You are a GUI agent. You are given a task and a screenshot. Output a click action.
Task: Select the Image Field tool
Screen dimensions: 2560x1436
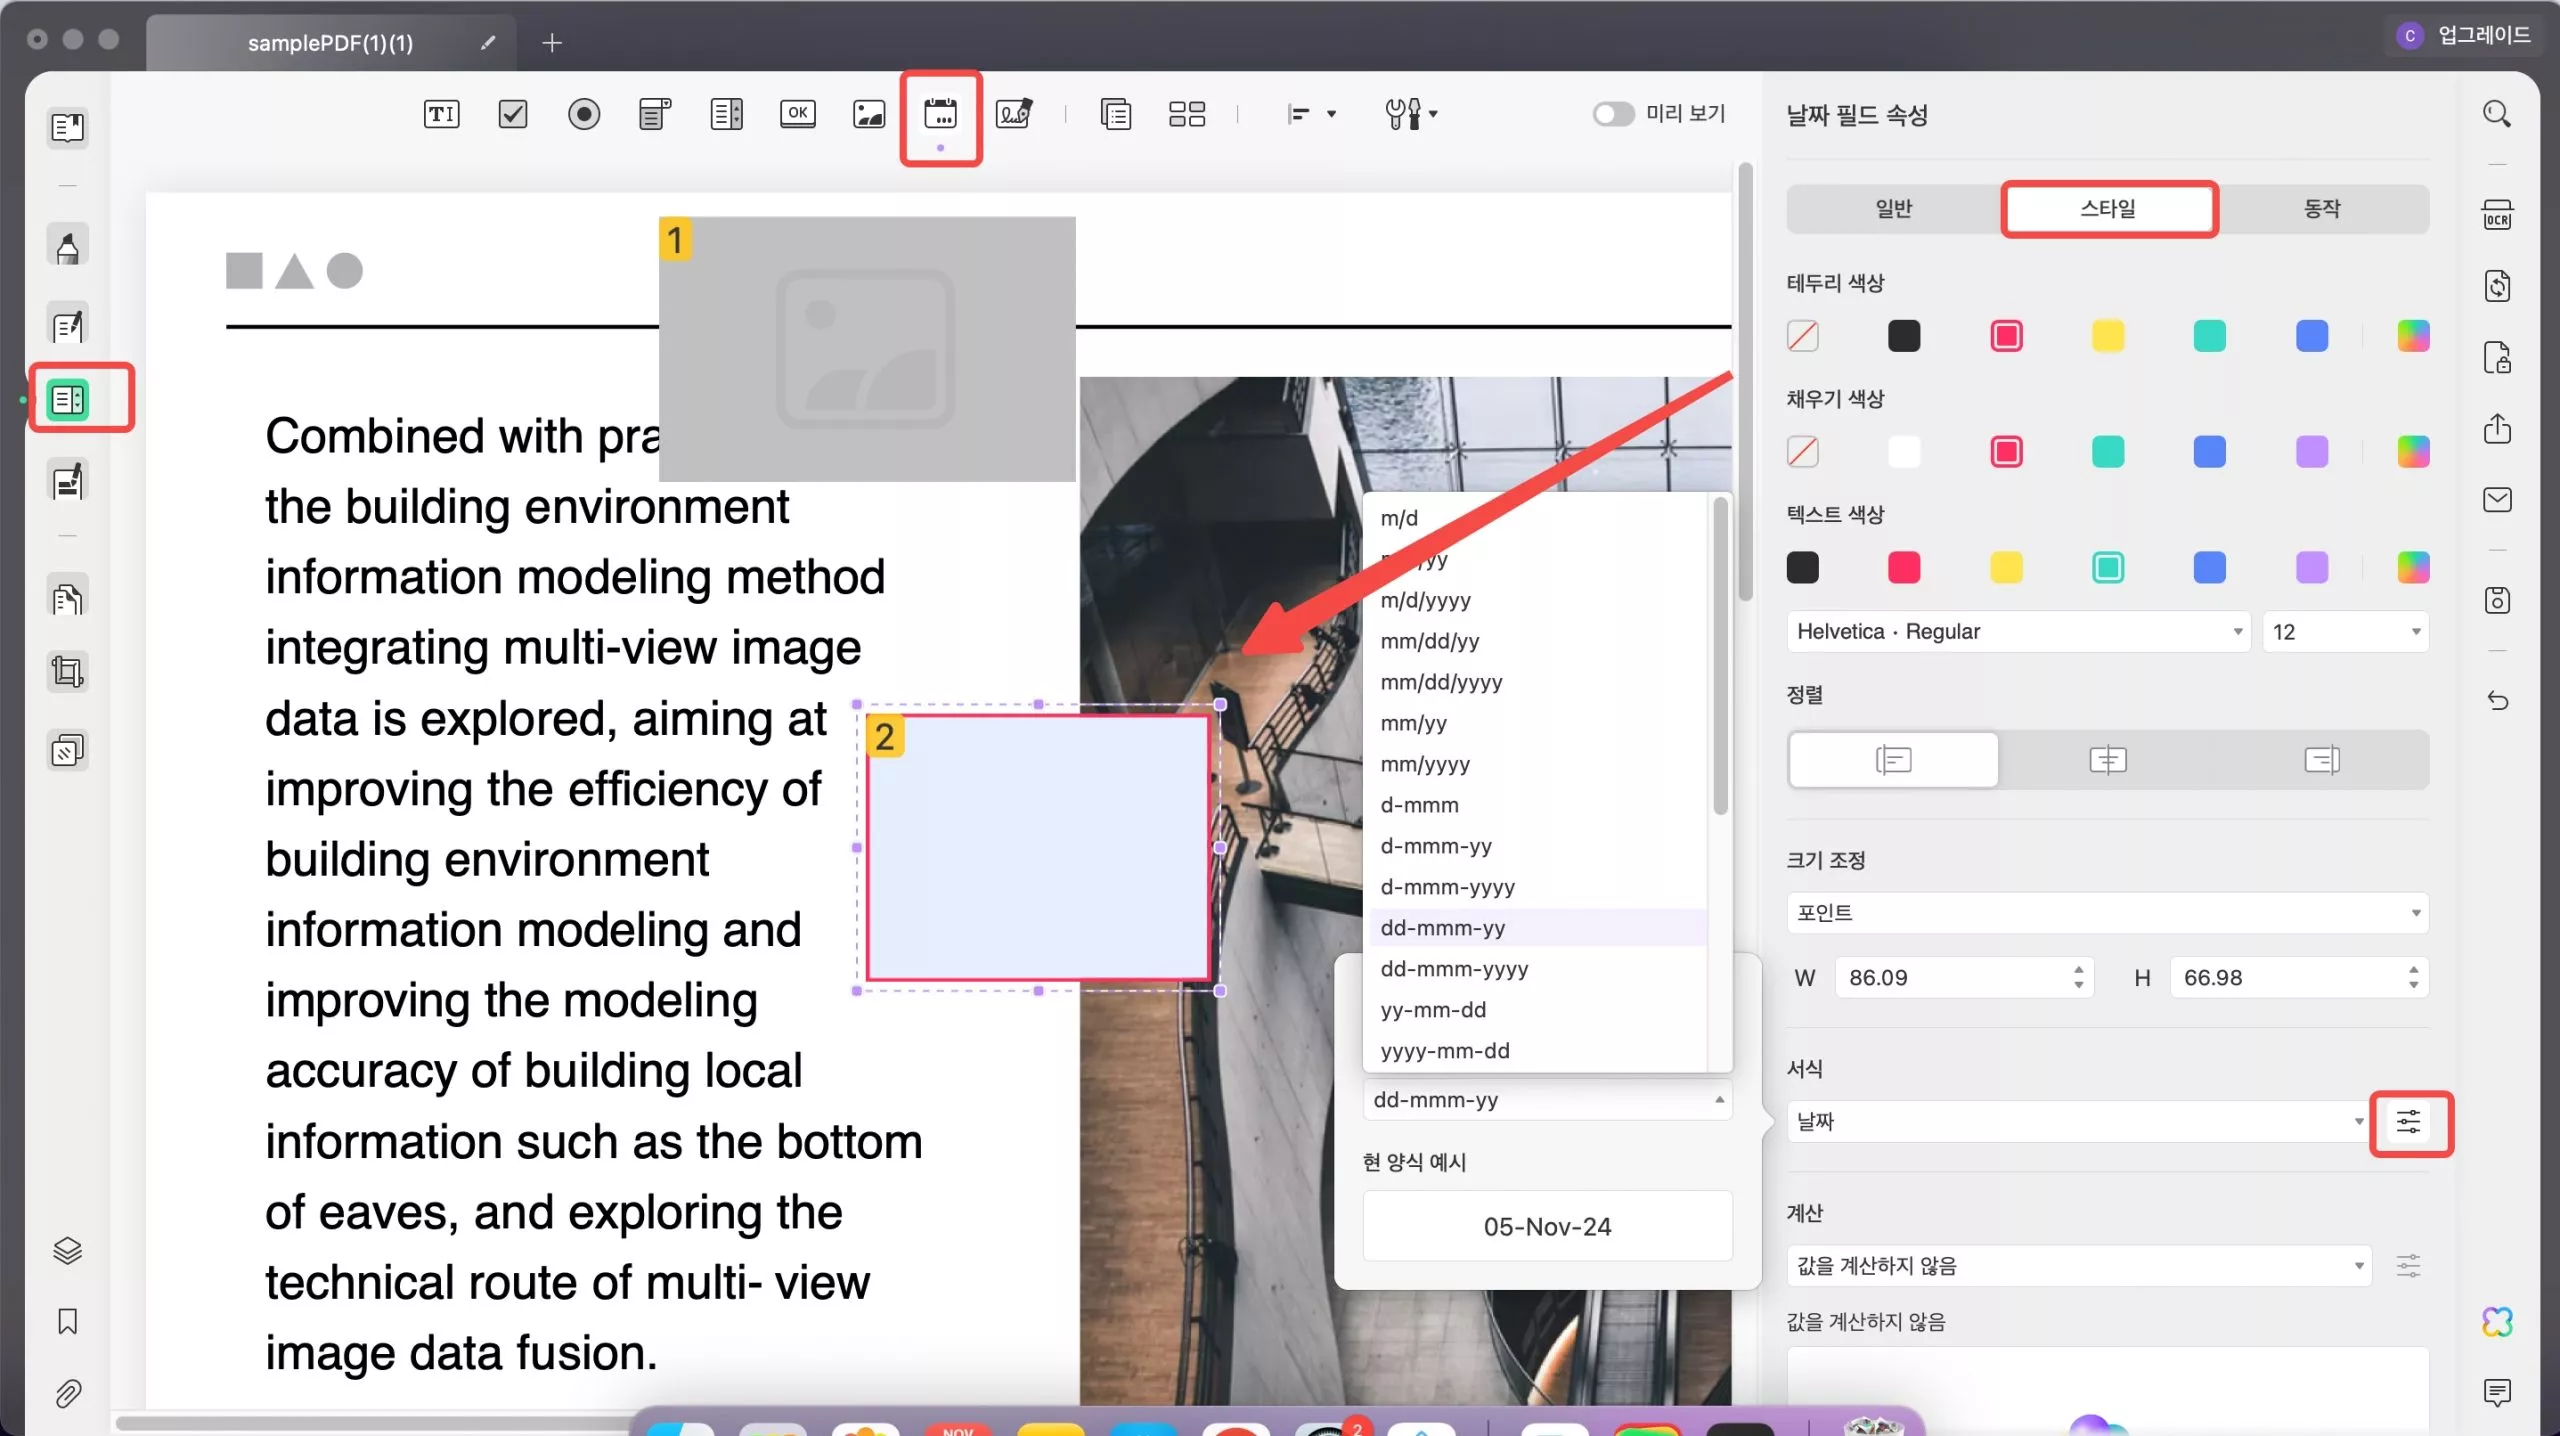pyautogui.click(x=868, y=114)
